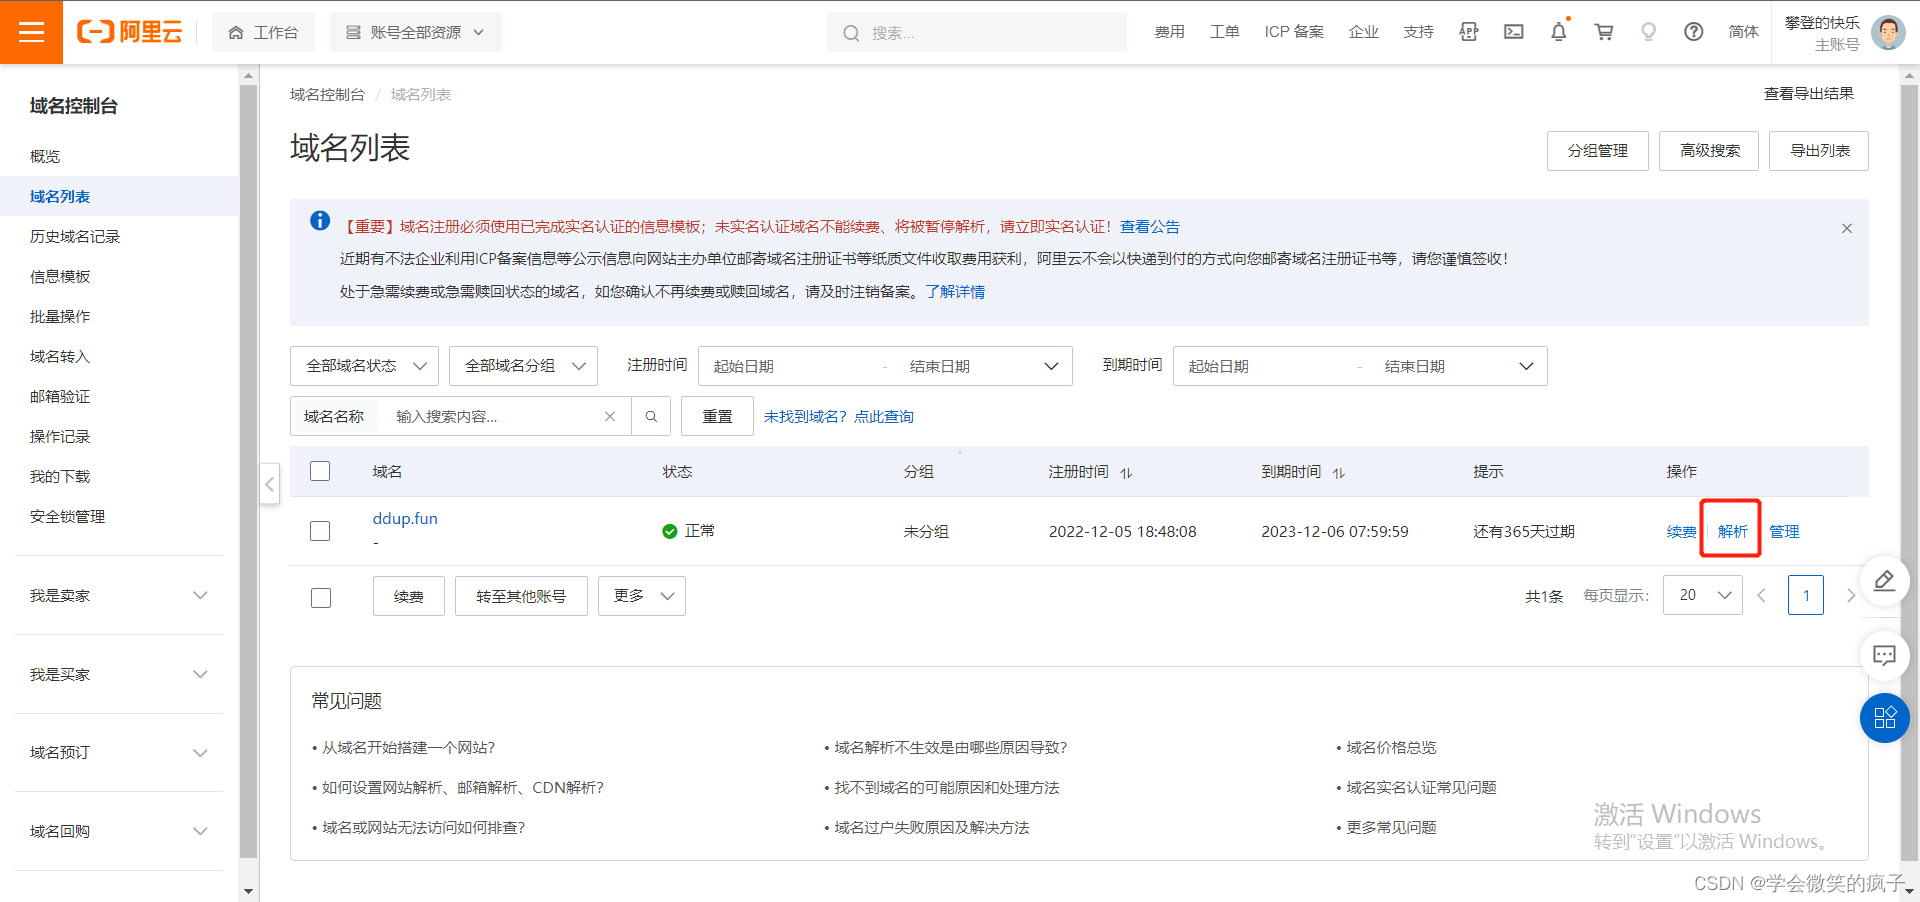
Task: Open 全部域名分组 dropdown
Action: 523,366
